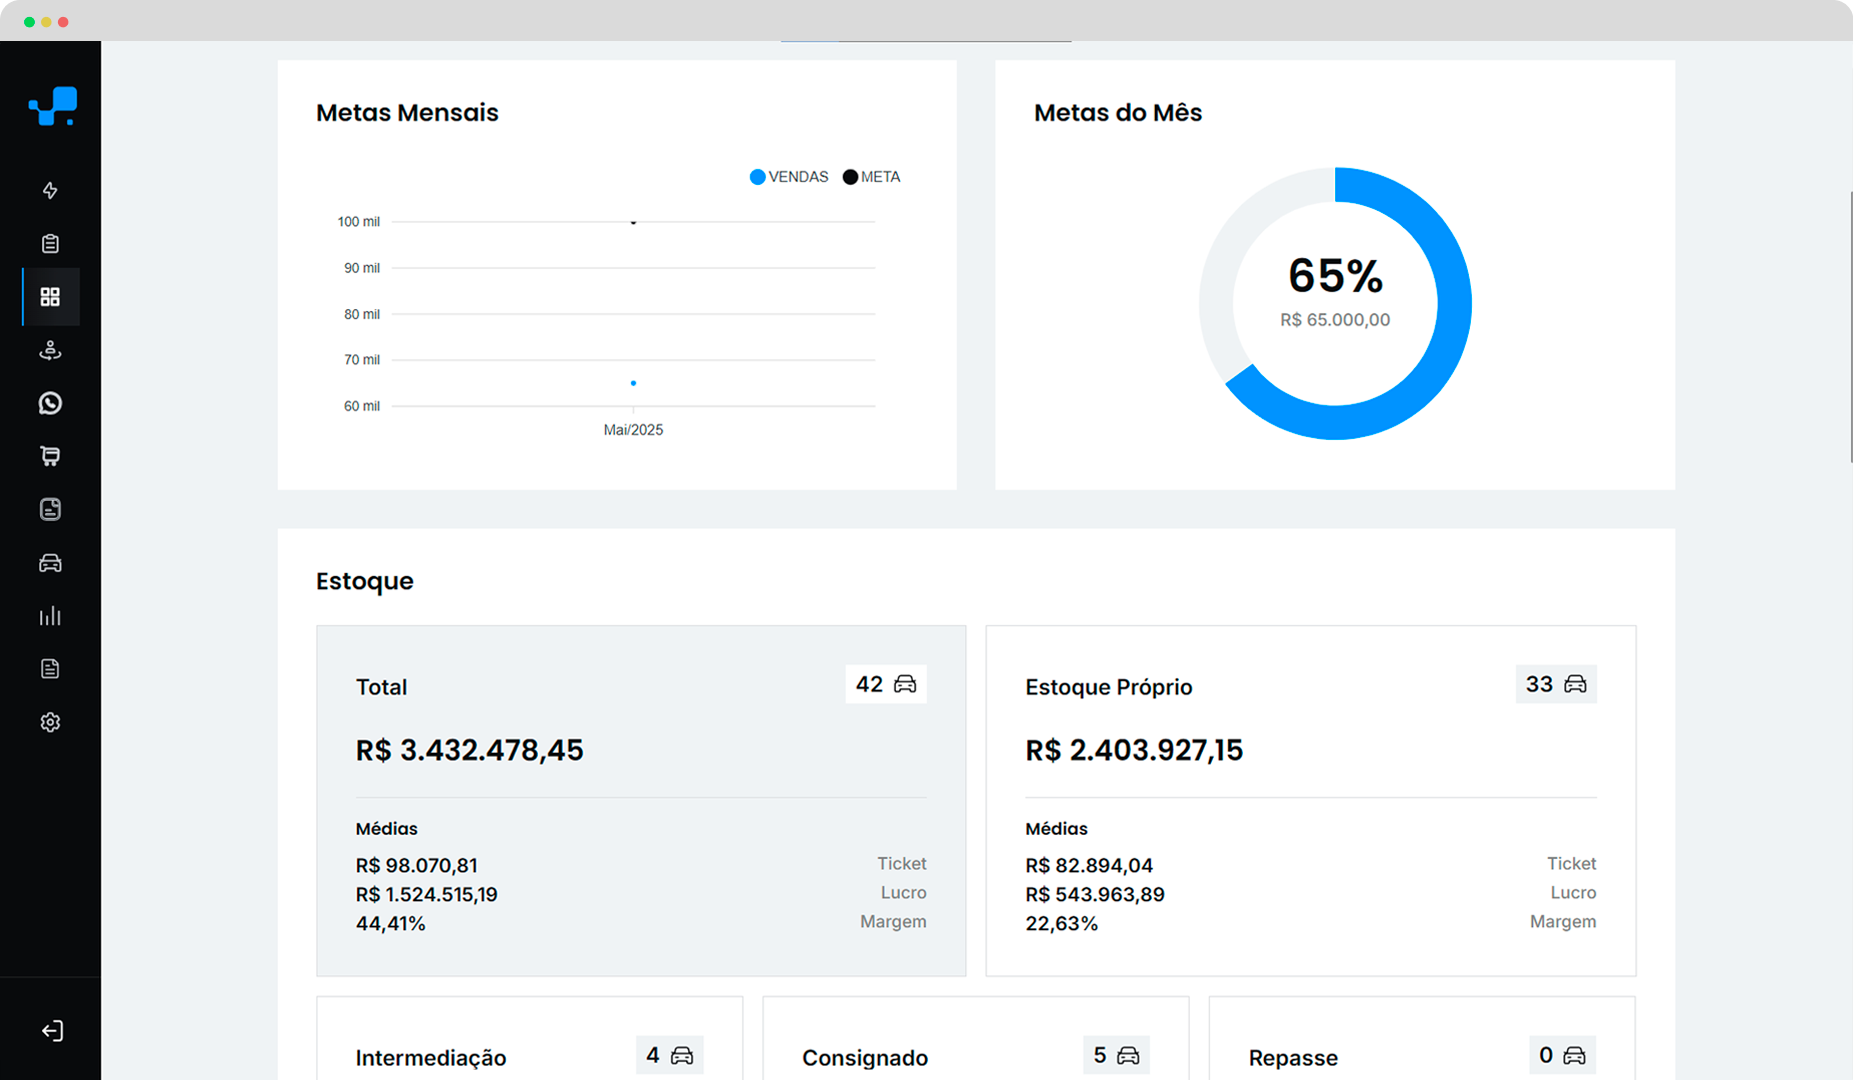Open the bar chart reports sidebar icon
The image size is (1853, 1080).
pos(50,616)
